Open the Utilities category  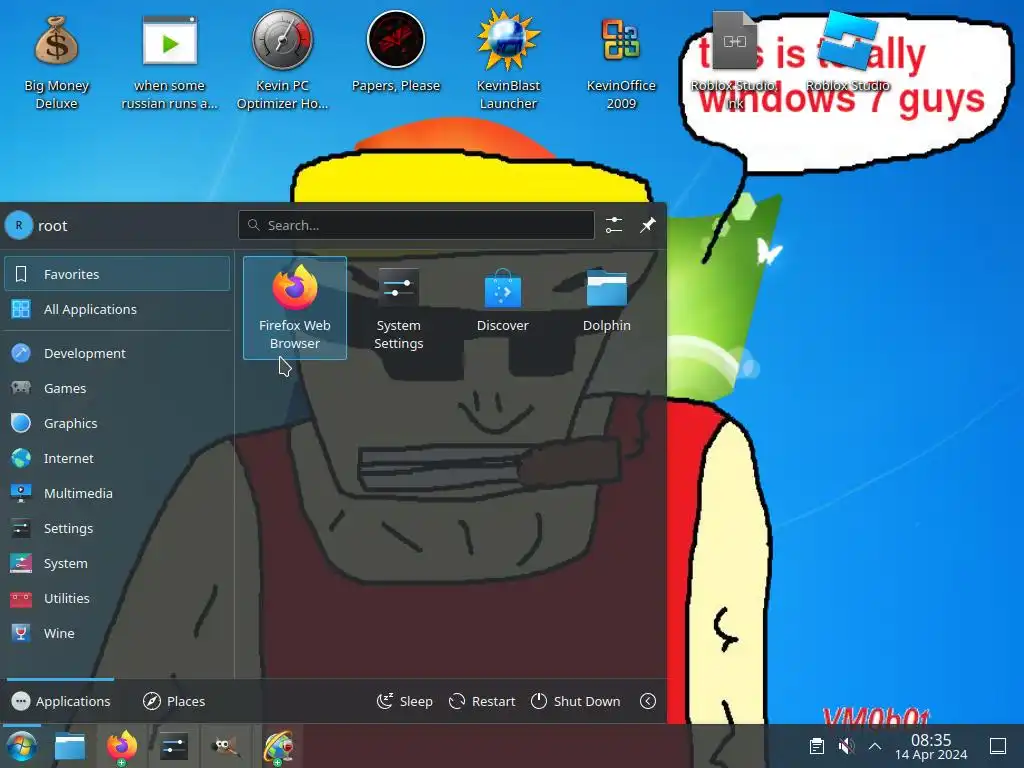[x=117, y=598]
